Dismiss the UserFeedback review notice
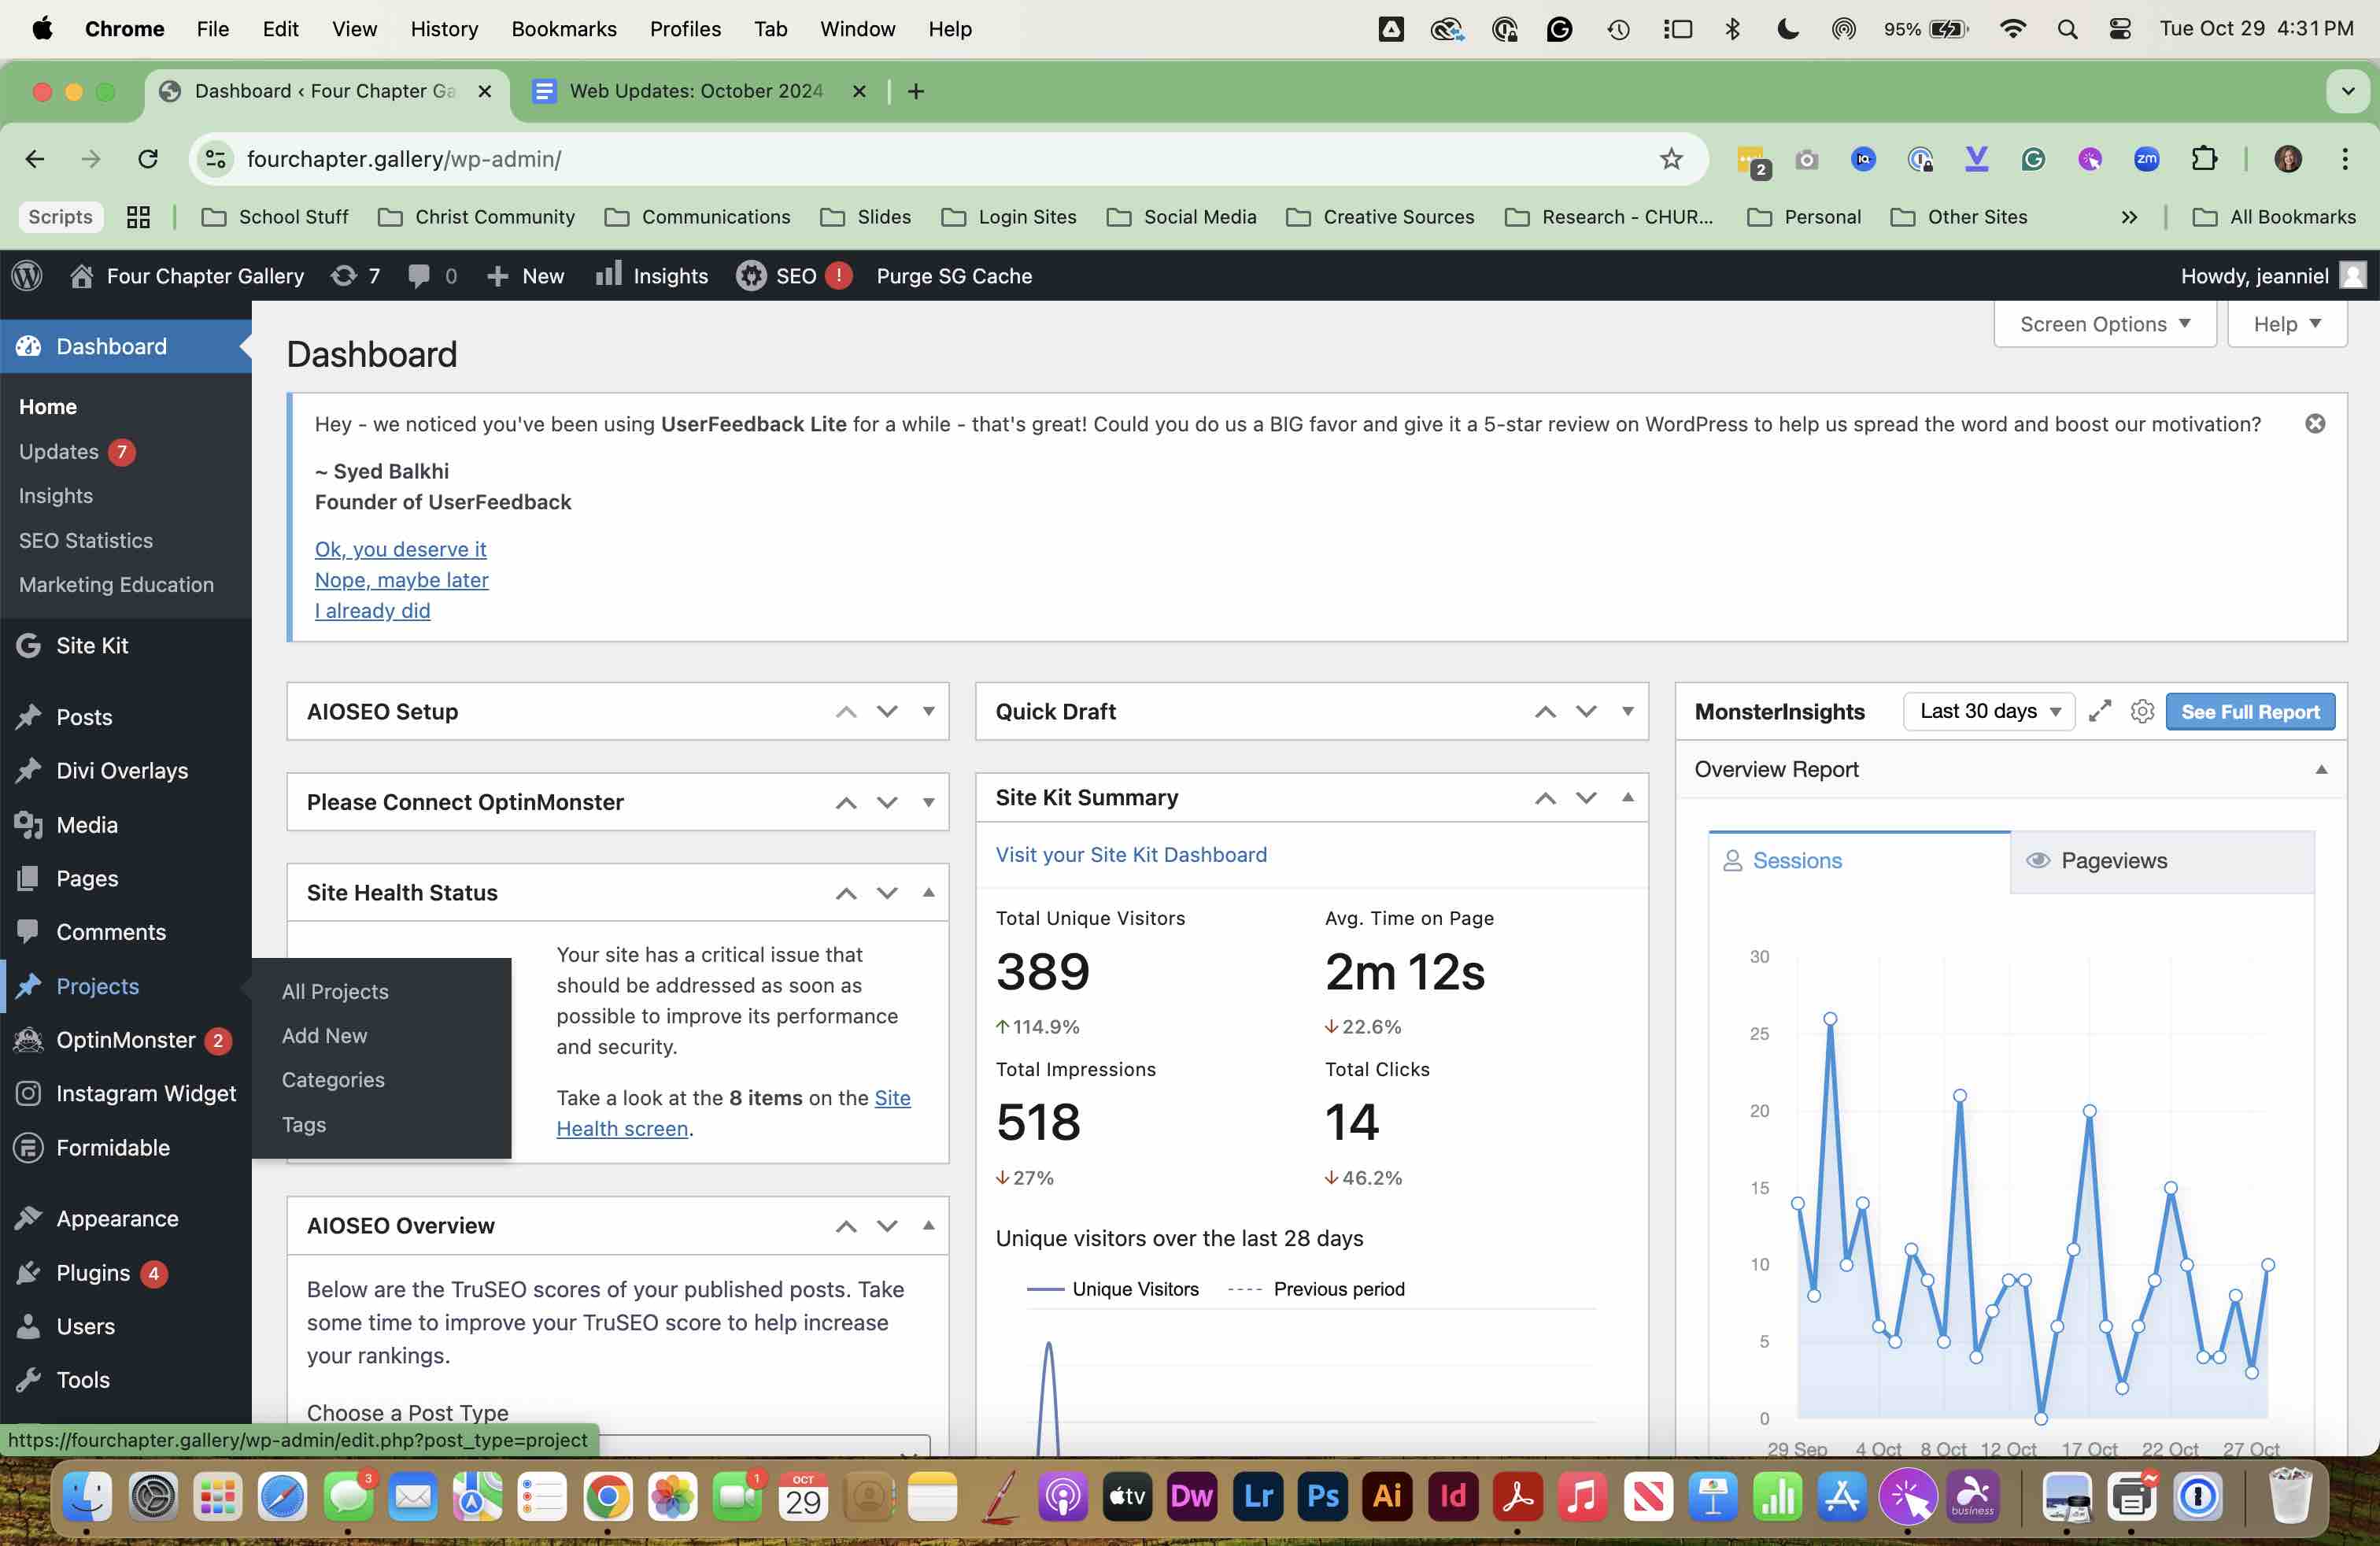This screenshot has width=2380, height=1546. (2315, 424)
